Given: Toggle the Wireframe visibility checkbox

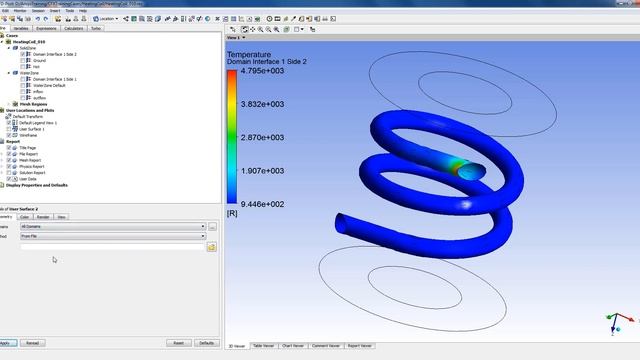Looking at the screenshot, I should pyautogui.click(x=9, y=135).
